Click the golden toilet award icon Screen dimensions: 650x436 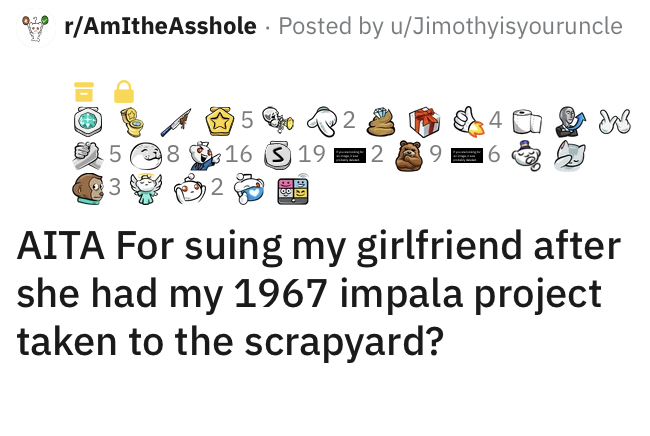pyautogui.click(x=131, y=122)
